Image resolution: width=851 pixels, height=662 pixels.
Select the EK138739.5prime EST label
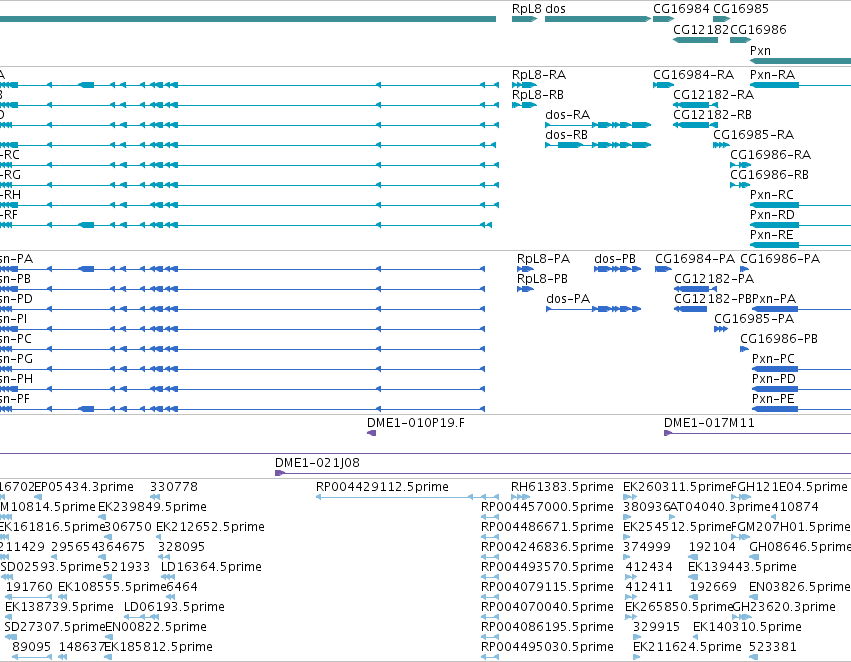[x=59, y=607]
